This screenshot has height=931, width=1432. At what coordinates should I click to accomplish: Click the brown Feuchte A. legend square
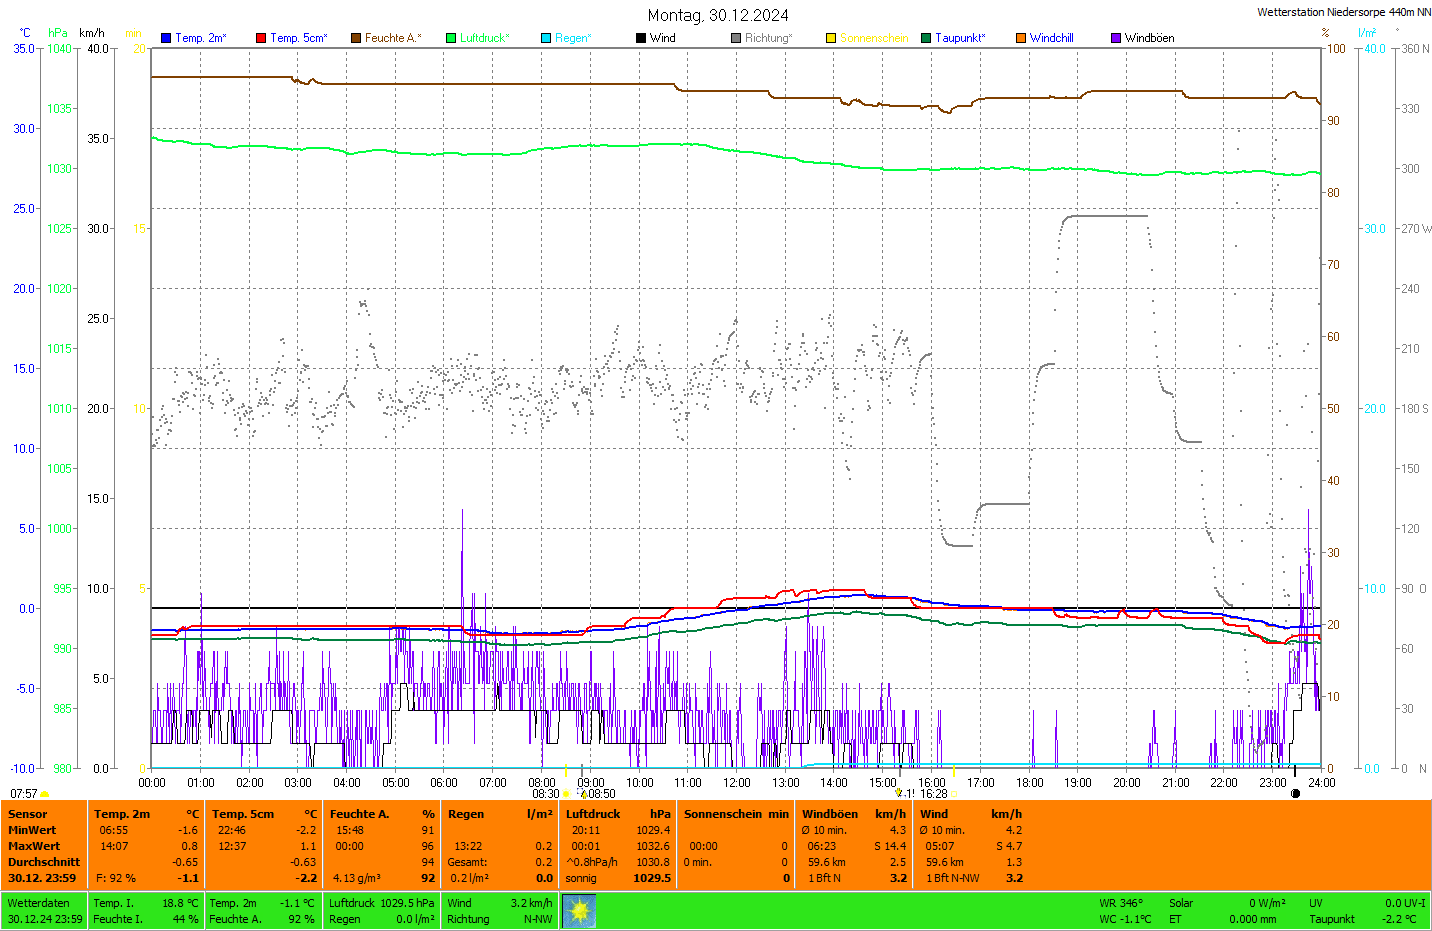356,38
